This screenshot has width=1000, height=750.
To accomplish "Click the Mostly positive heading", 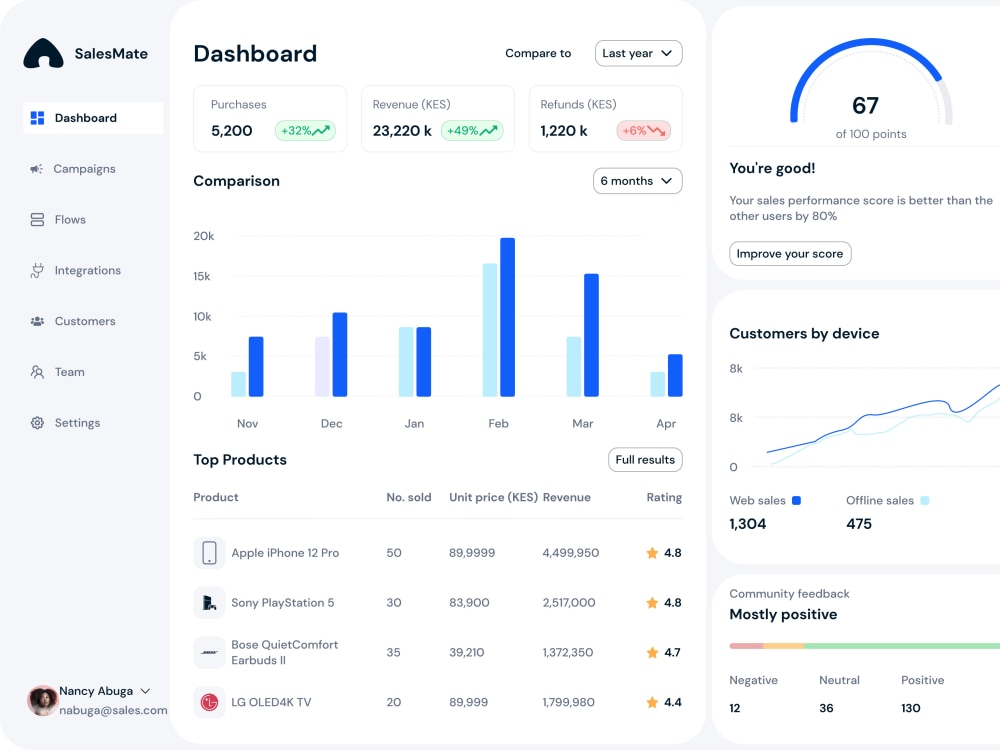I will (x=783, y=615).
